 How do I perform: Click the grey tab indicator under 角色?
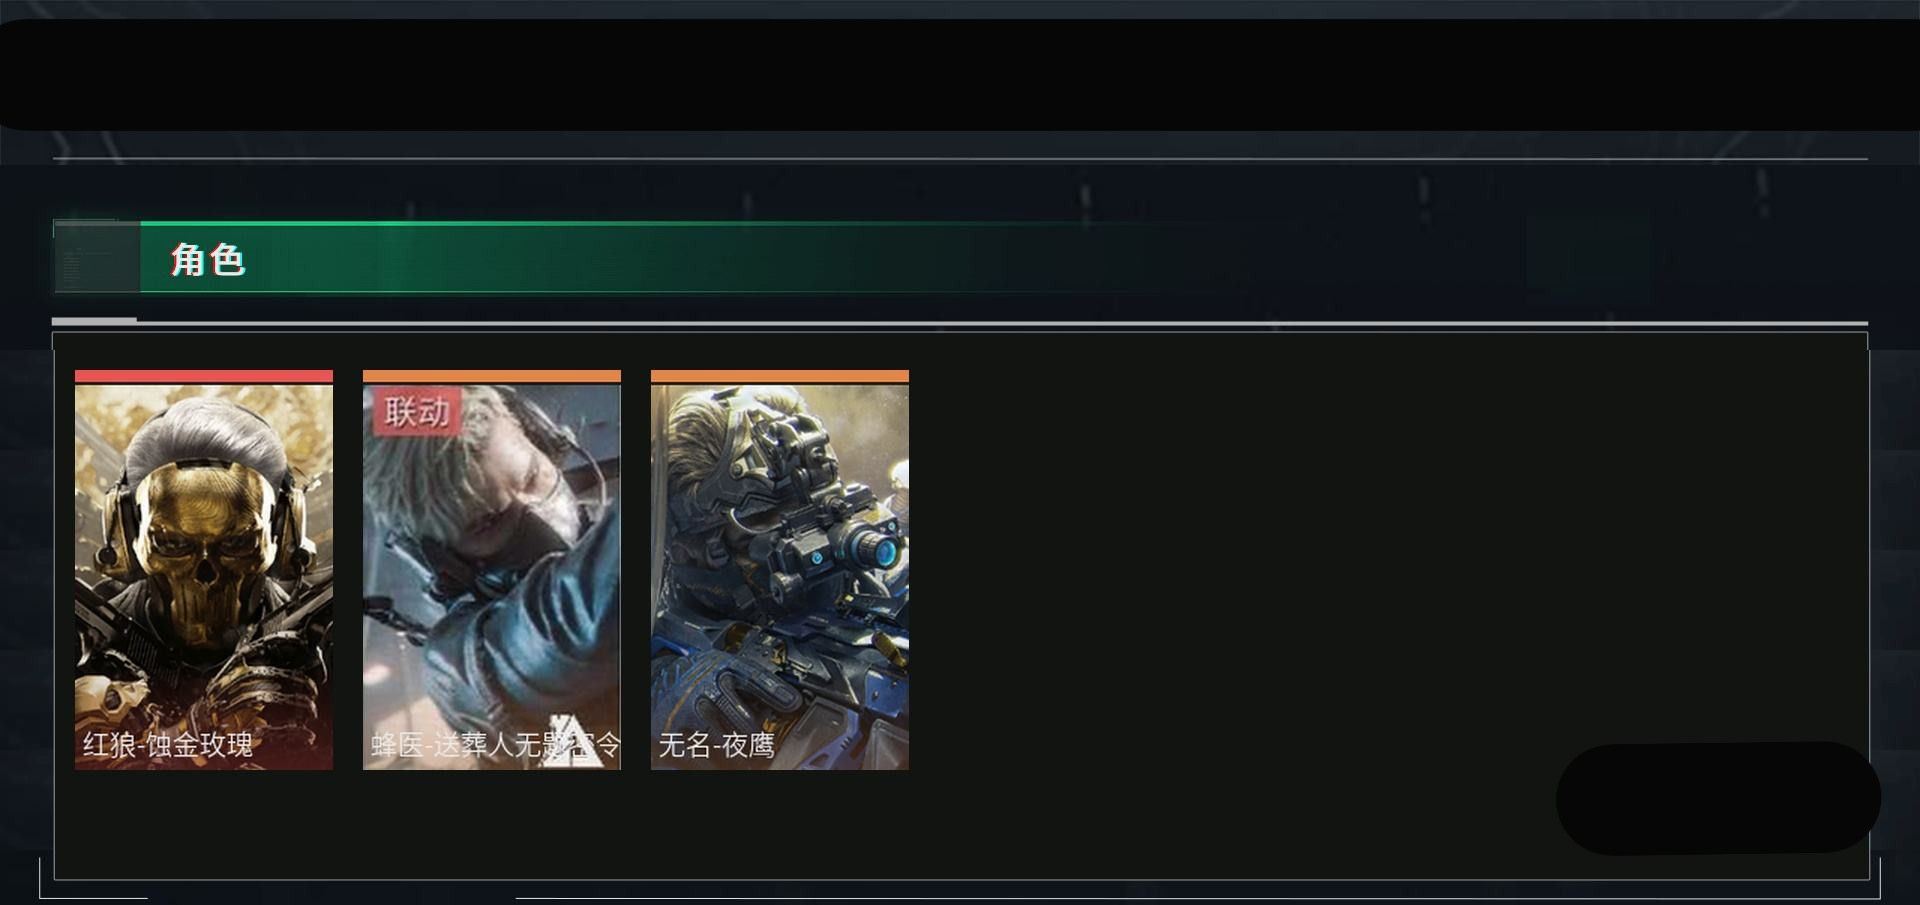(x=94, y=320)
